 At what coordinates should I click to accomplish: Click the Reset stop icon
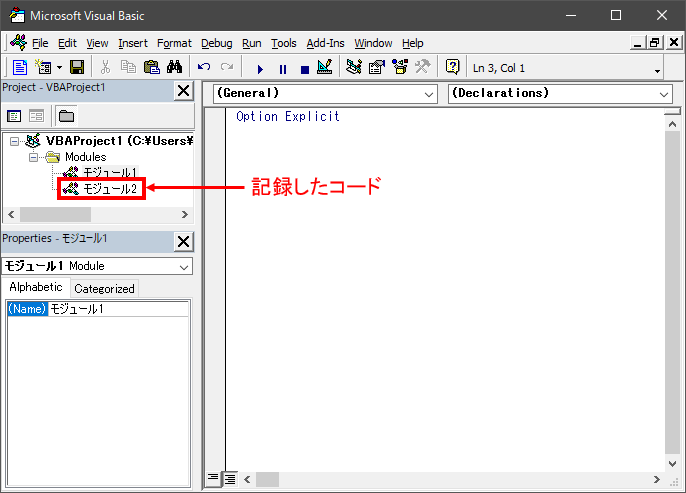305,69
